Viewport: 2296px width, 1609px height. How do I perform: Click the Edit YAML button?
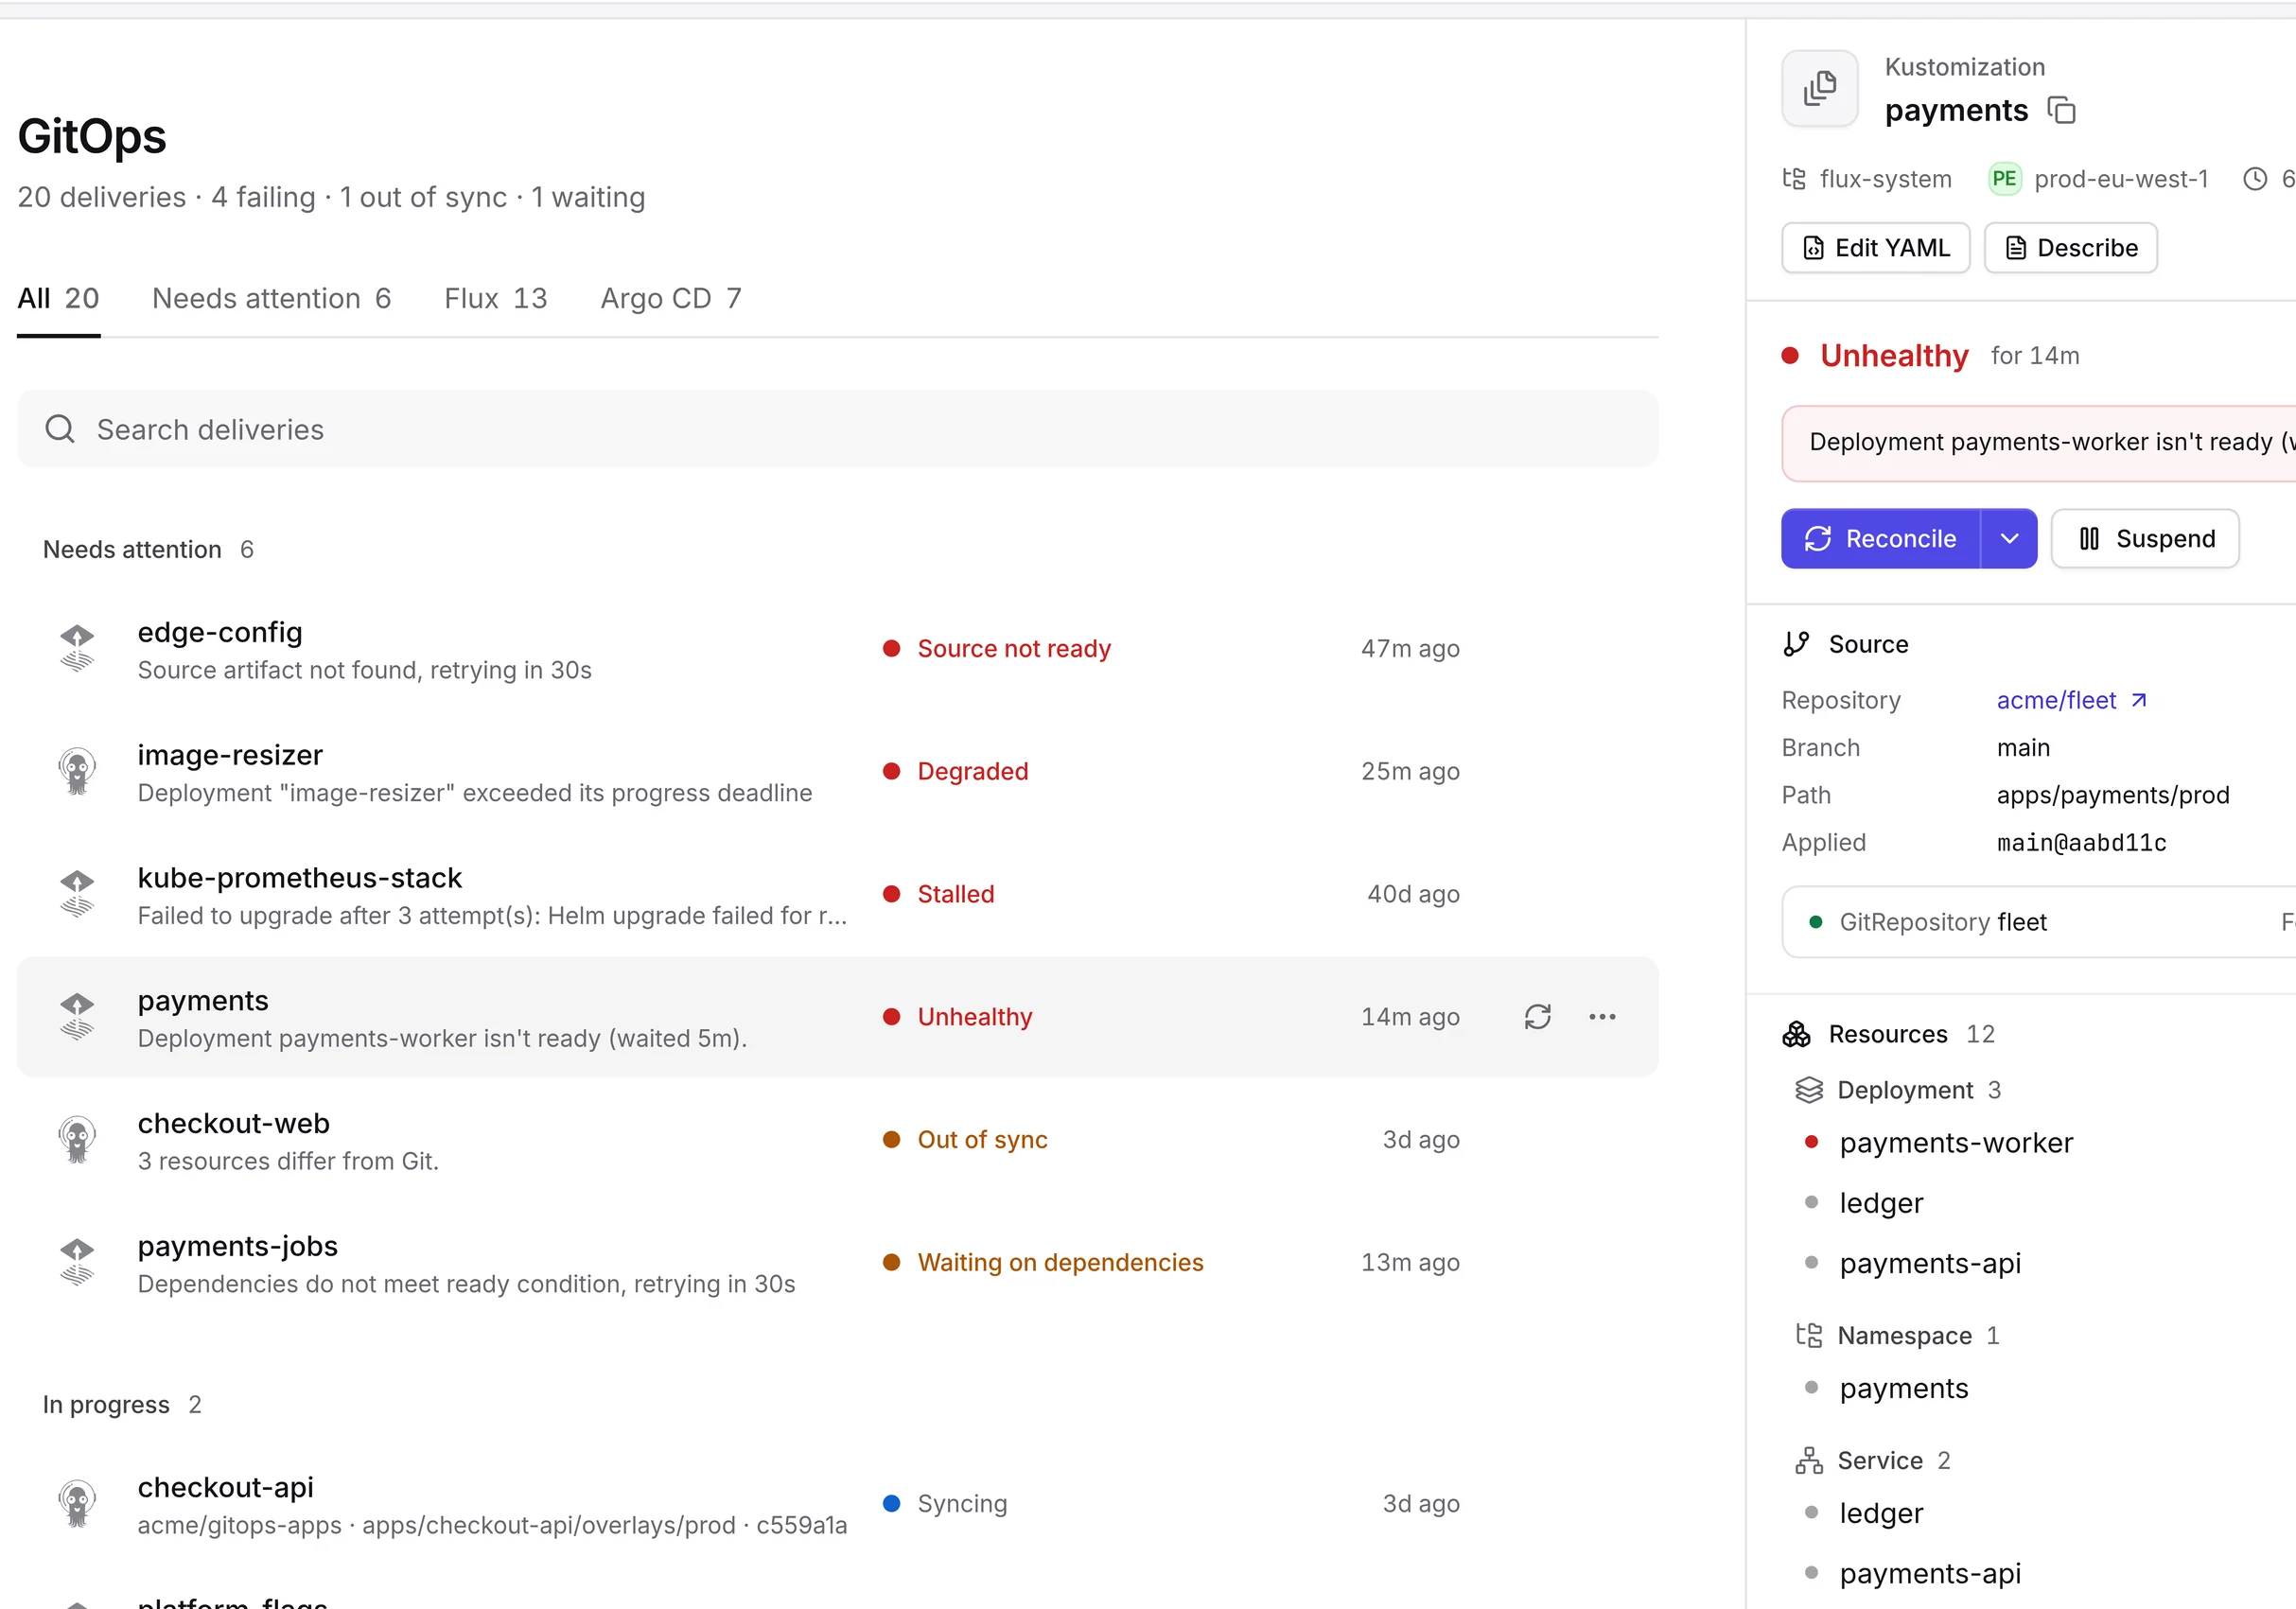tap(1876, 248)
